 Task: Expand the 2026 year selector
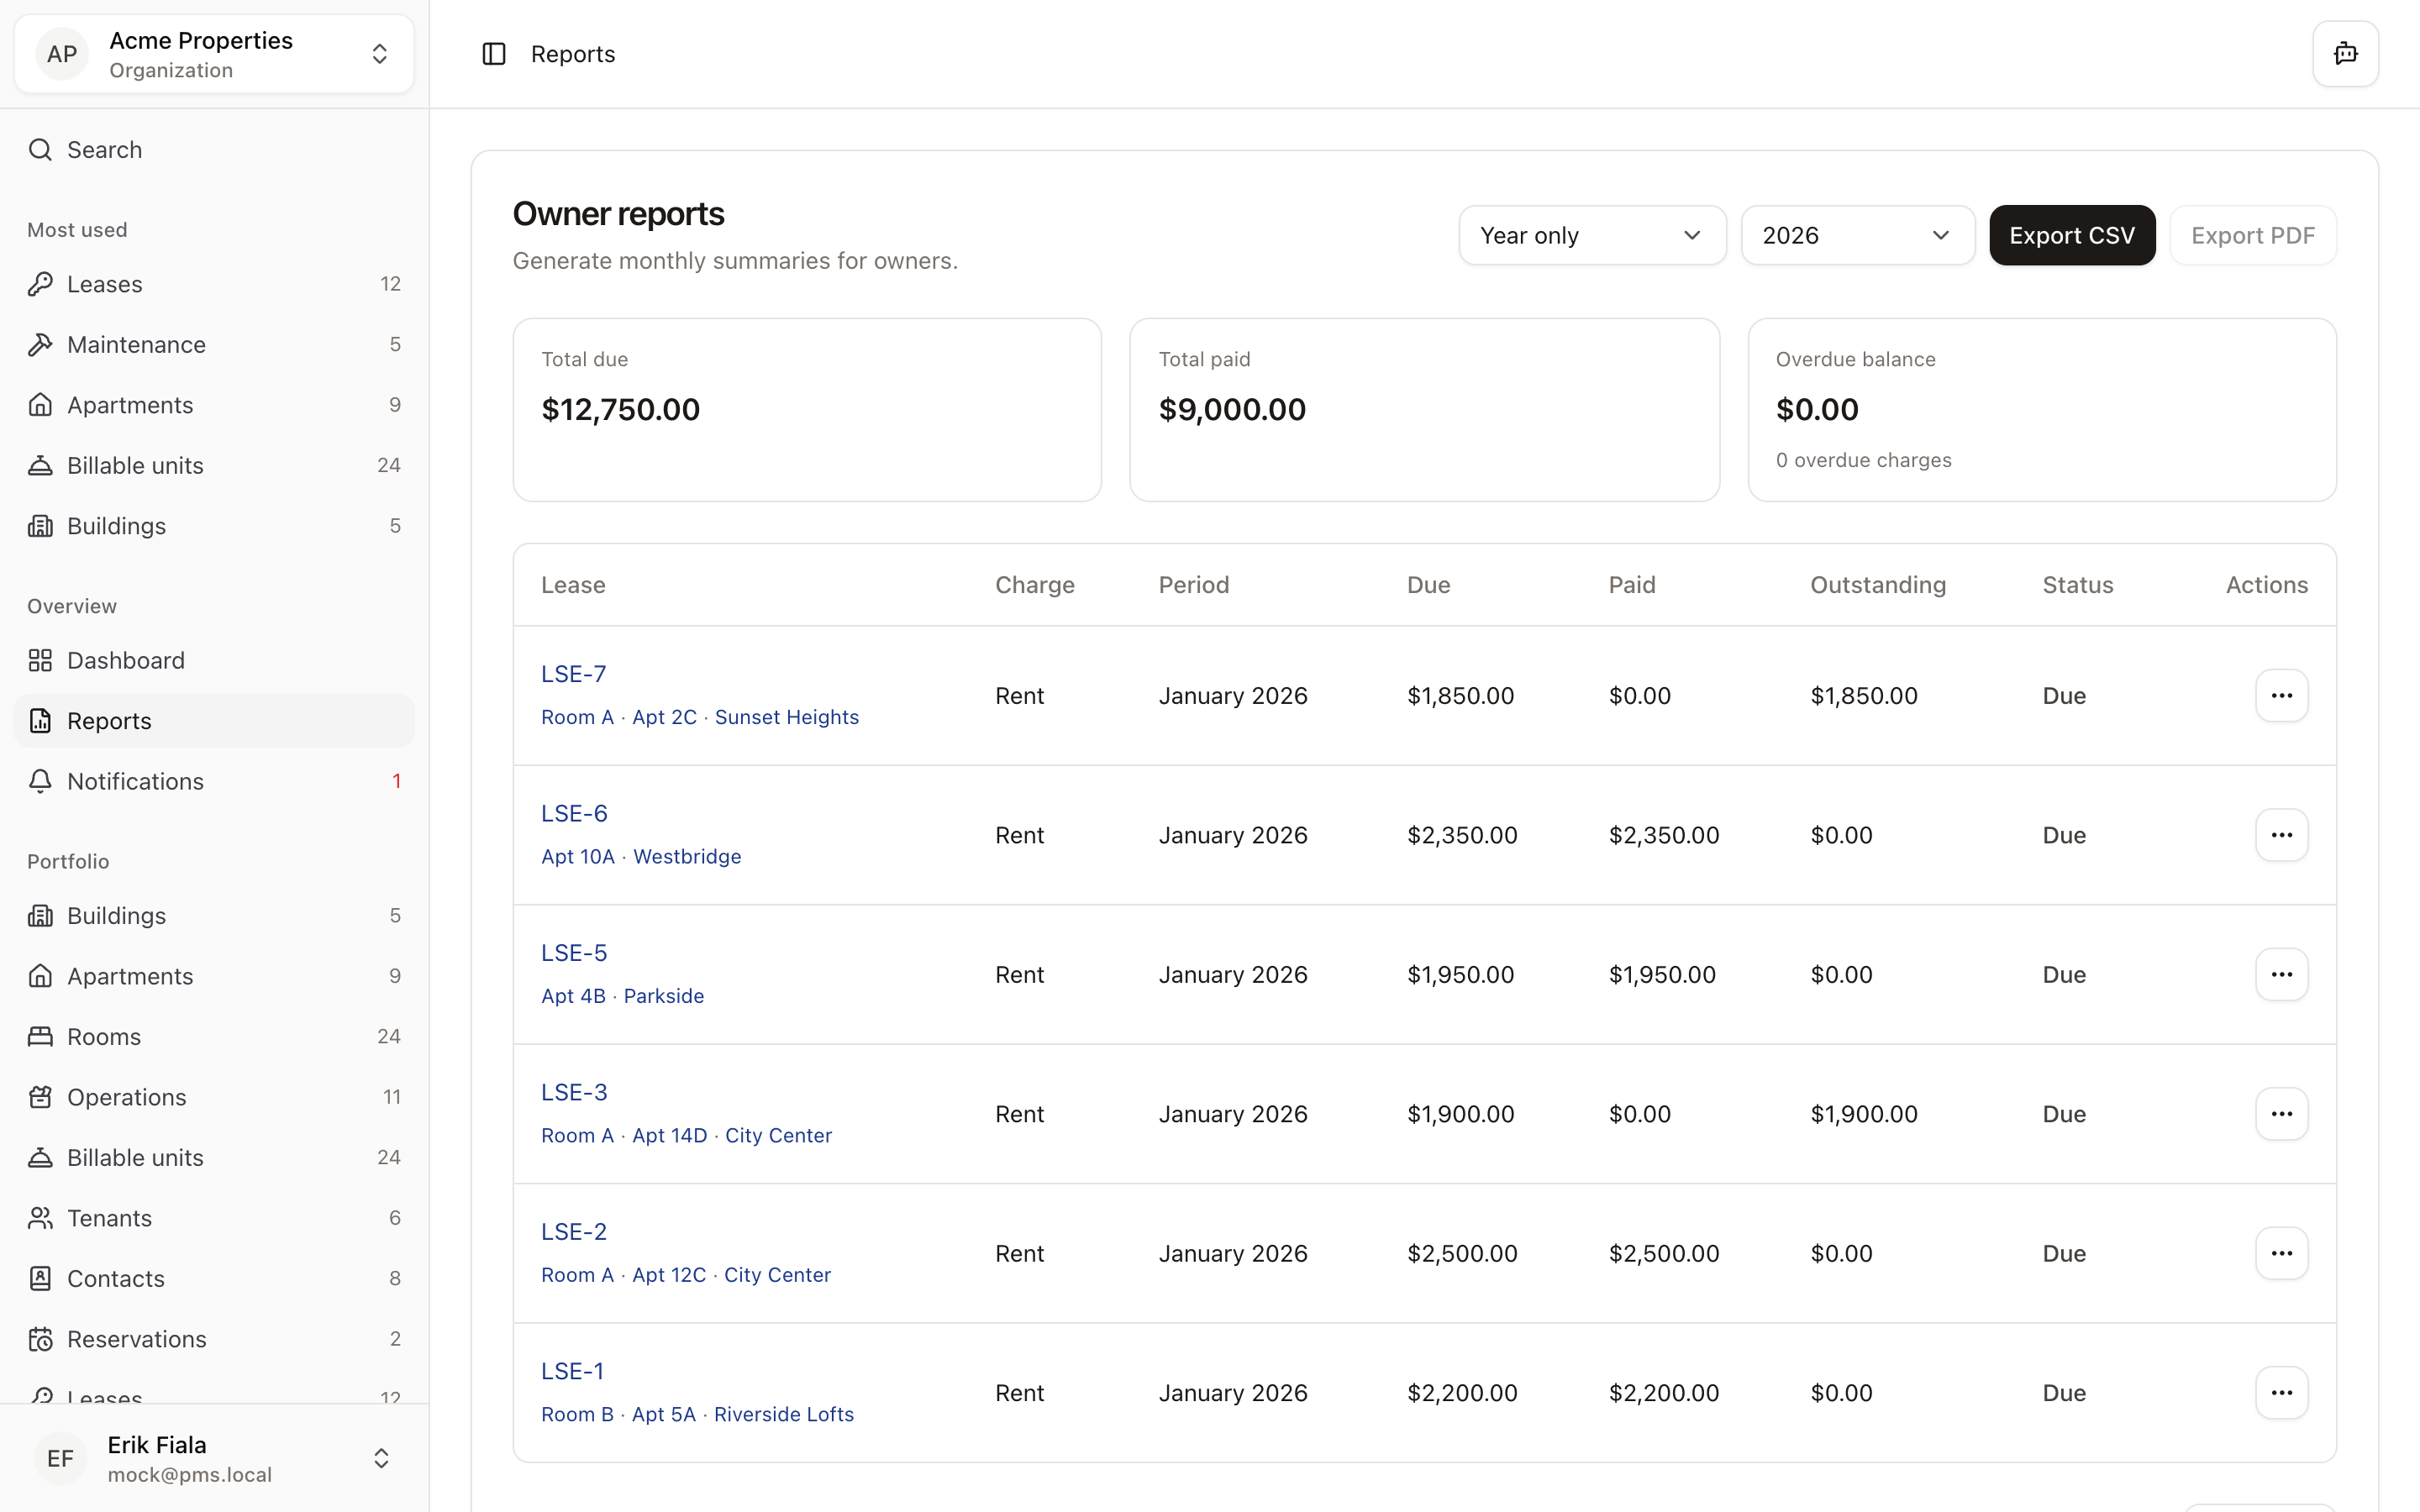[x=1855, y=235]
